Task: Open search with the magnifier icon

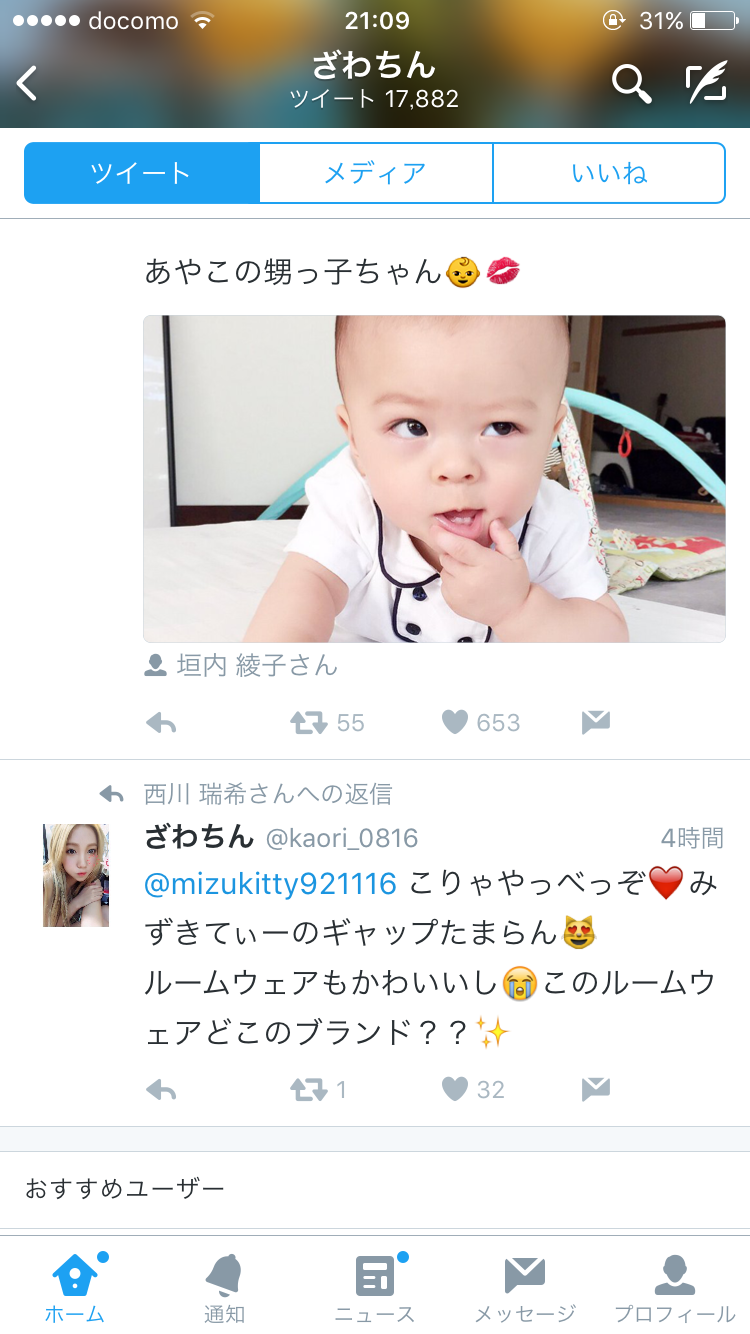Action: (x=631, y=84)
